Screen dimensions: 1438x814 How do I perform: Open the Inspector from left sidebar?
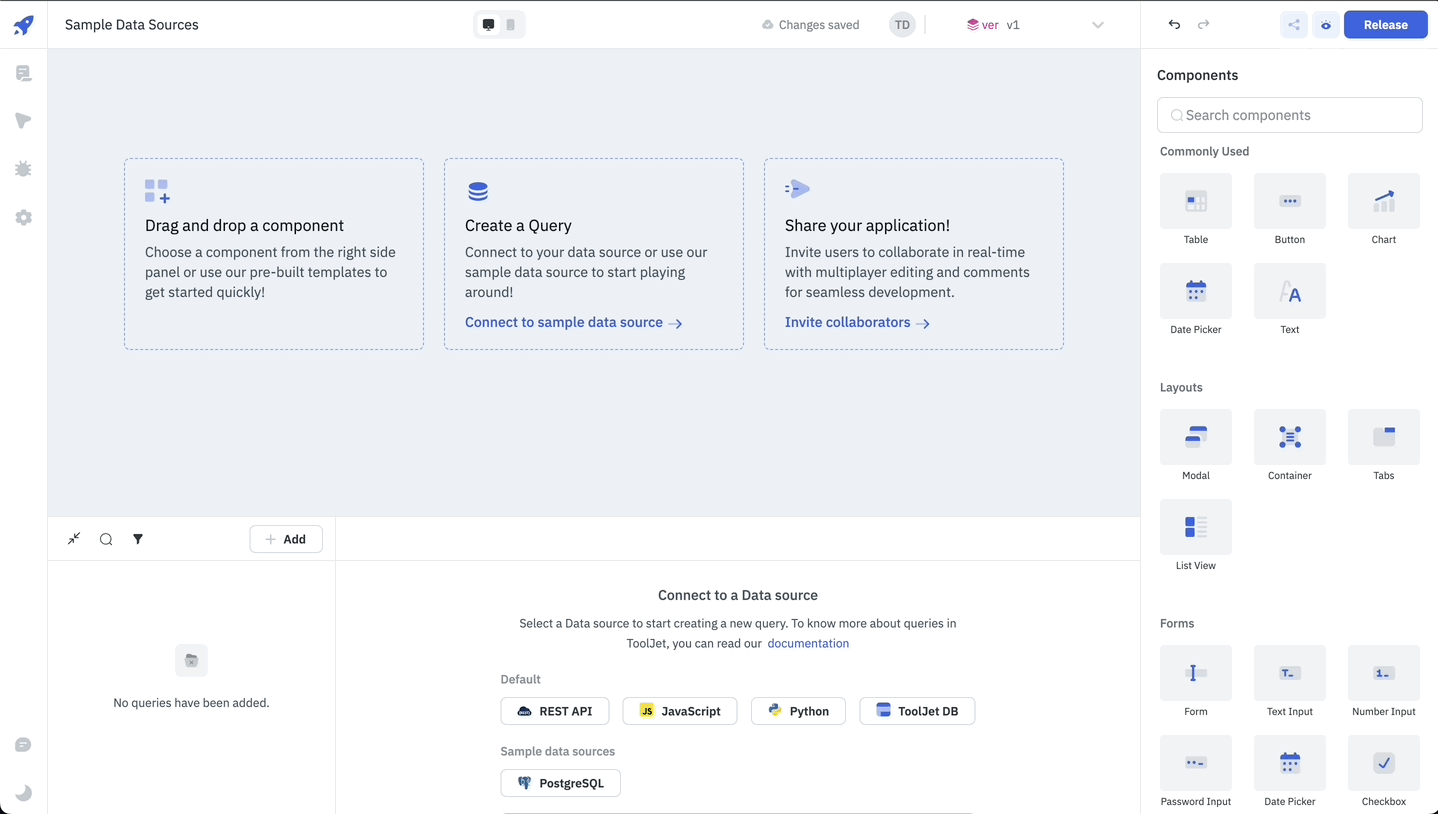[23, 121]
